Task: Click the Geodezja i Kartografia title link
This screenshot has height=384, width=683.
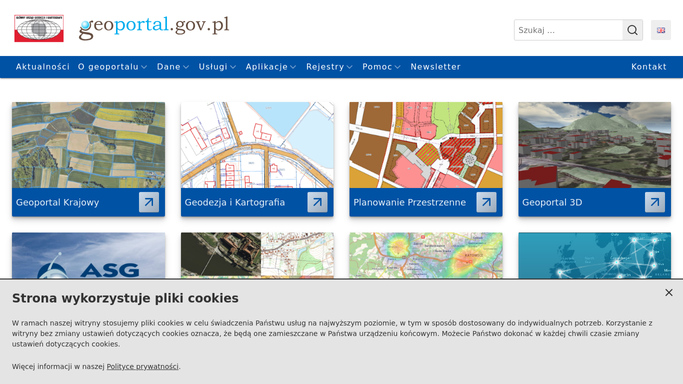Action: click(234, 202)
